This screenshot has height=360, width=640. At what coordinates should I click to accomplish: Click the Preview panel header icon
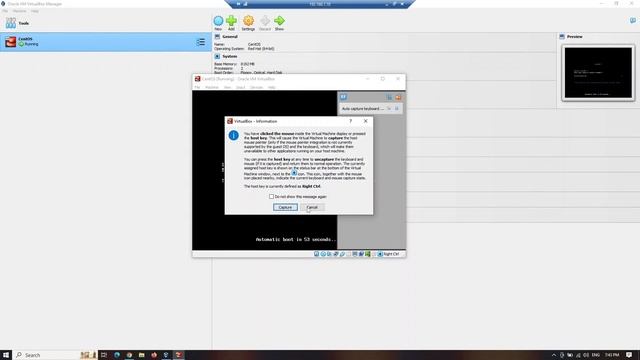(562, 37)
